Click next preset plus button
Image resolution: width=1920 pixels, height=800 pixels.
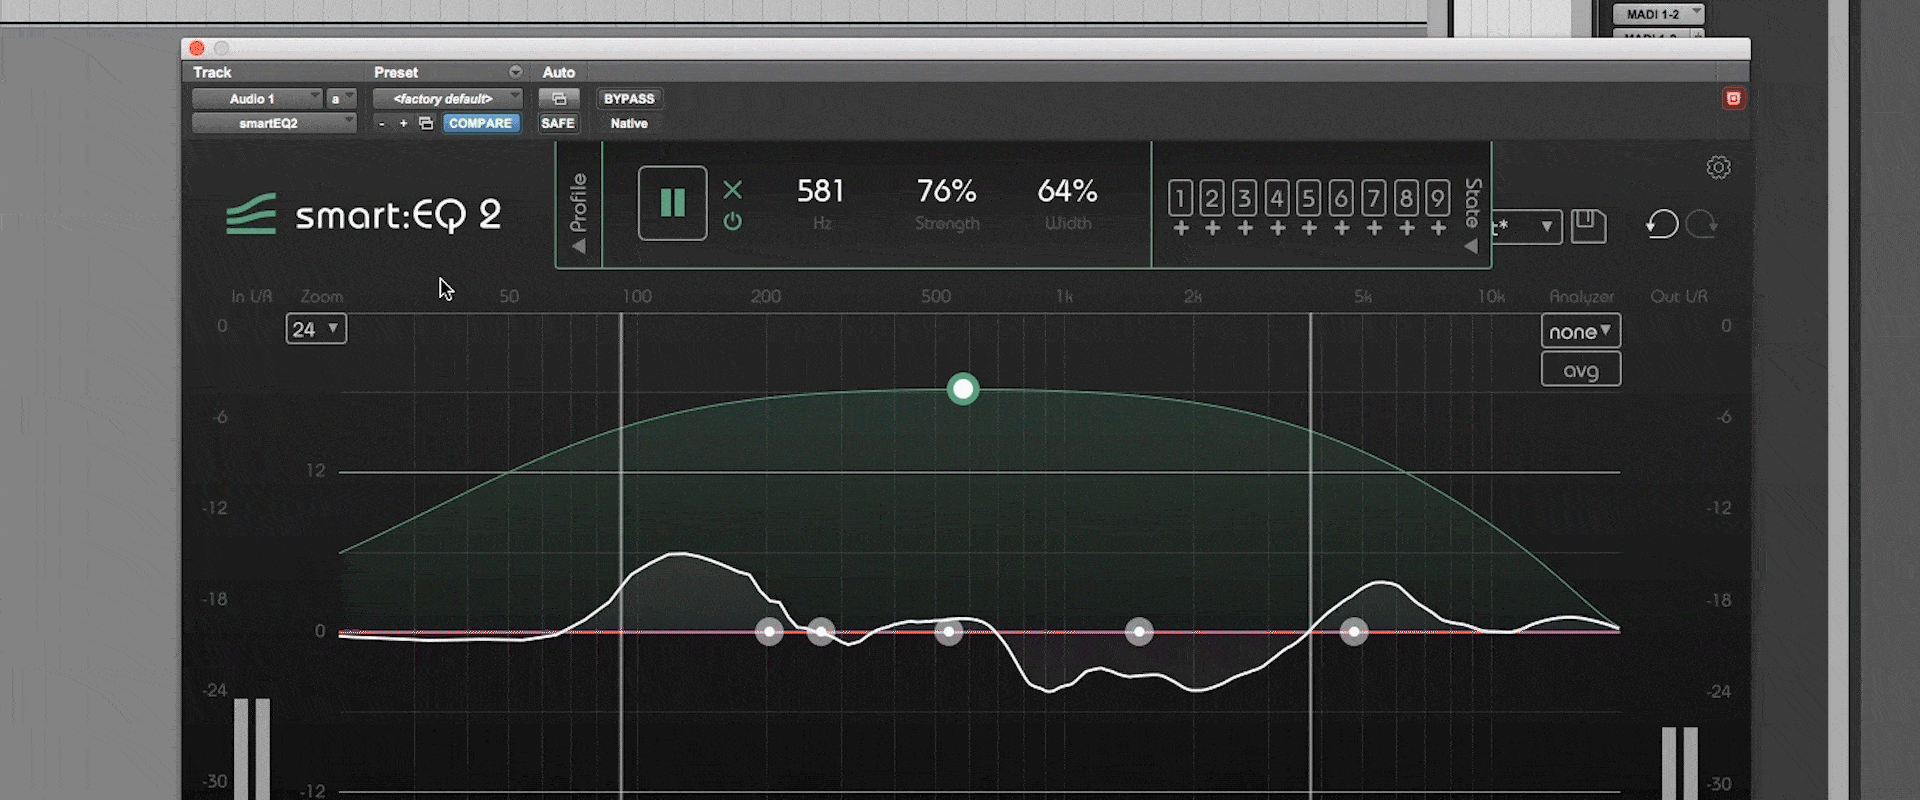coord(403,123)
